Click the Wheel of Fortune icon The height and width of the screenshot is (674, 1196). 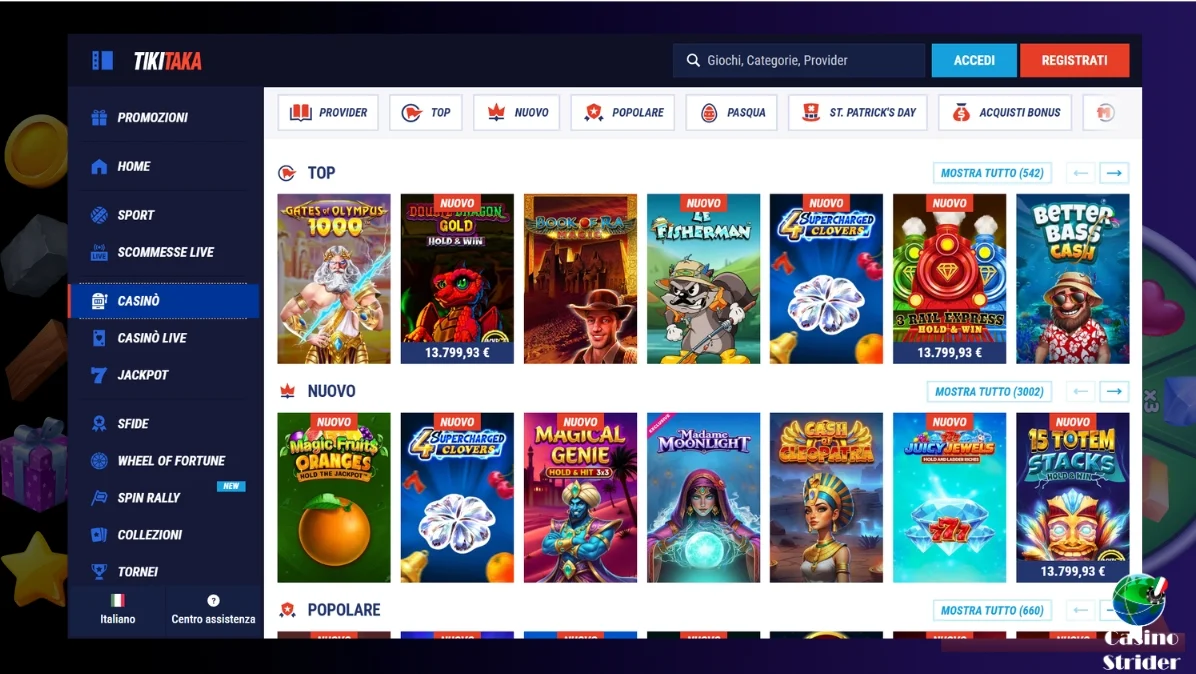pyautogui.click(x=98, y=460)
